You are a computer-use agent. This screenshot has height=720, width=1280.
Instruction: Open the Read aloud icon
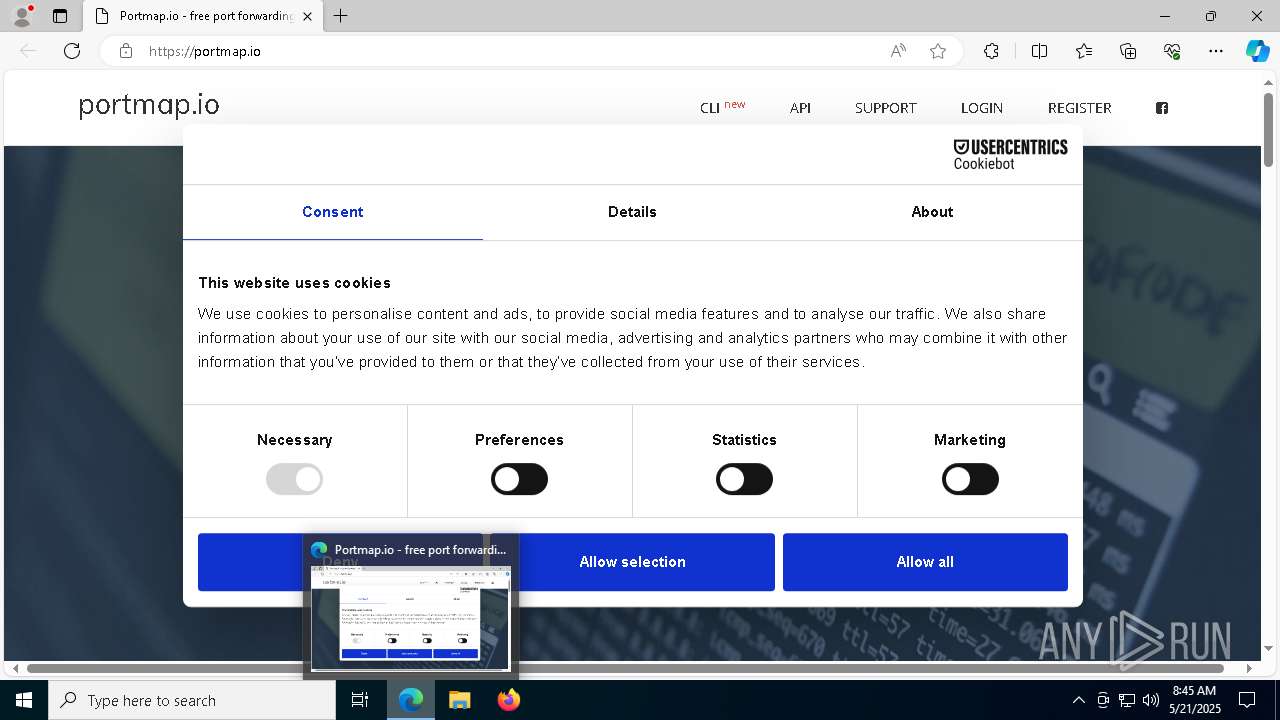tap(898, 51)
